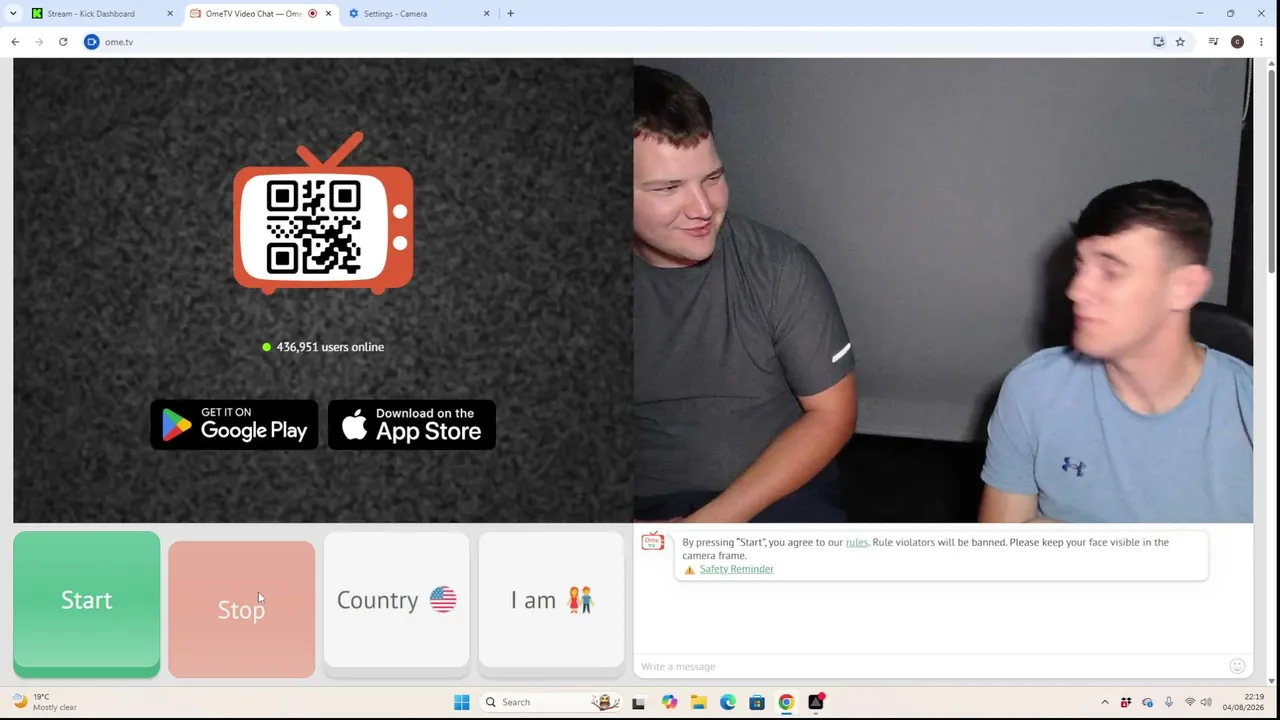Click the green Start button
Viewport: 1280px width, 720px height.
point(87,604)
